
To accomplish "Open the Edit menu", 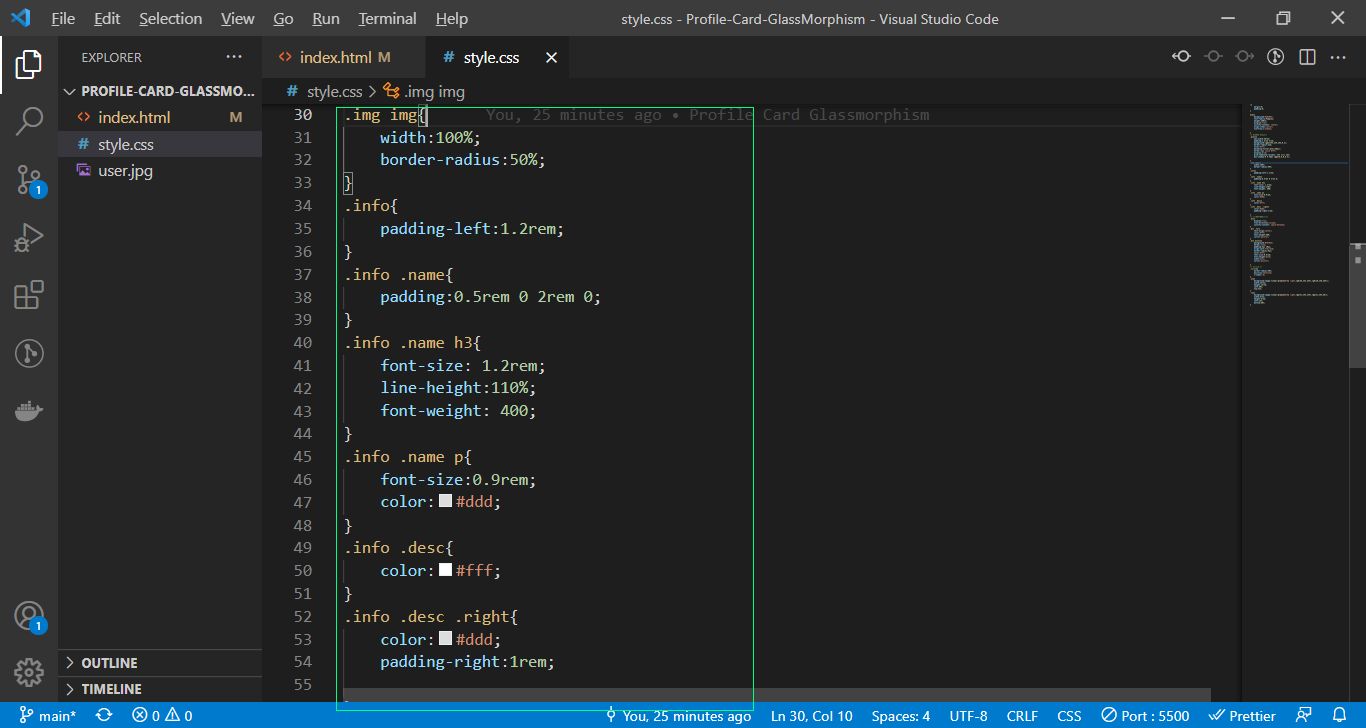I will click(107, 19).
